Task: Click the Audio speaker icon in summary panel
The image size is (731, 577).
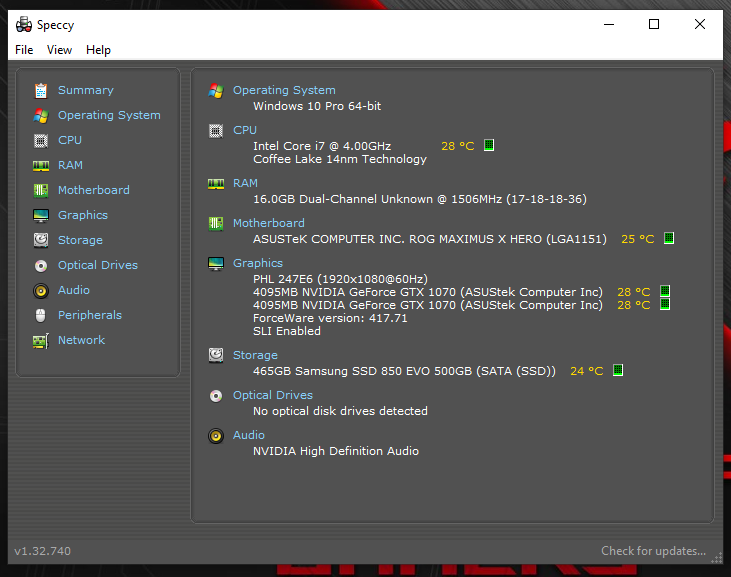Action: pos(216,436)
